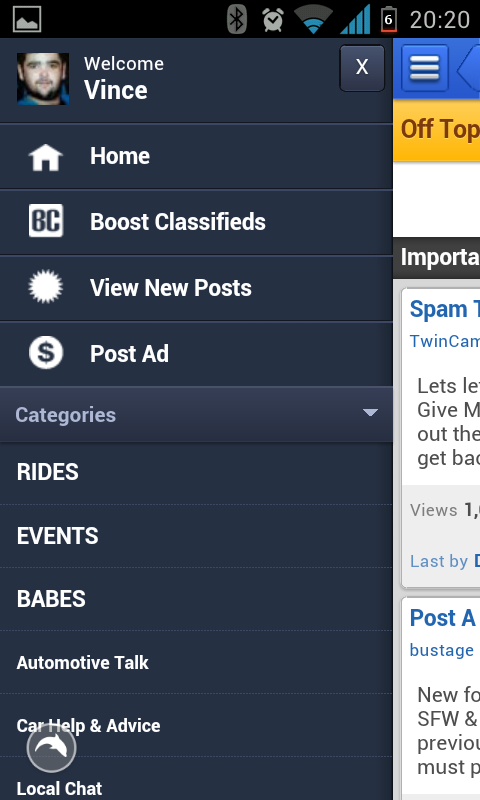480x800 pixels.
Task: Tap Vince's profile avatar
Action: click(43, 79)
